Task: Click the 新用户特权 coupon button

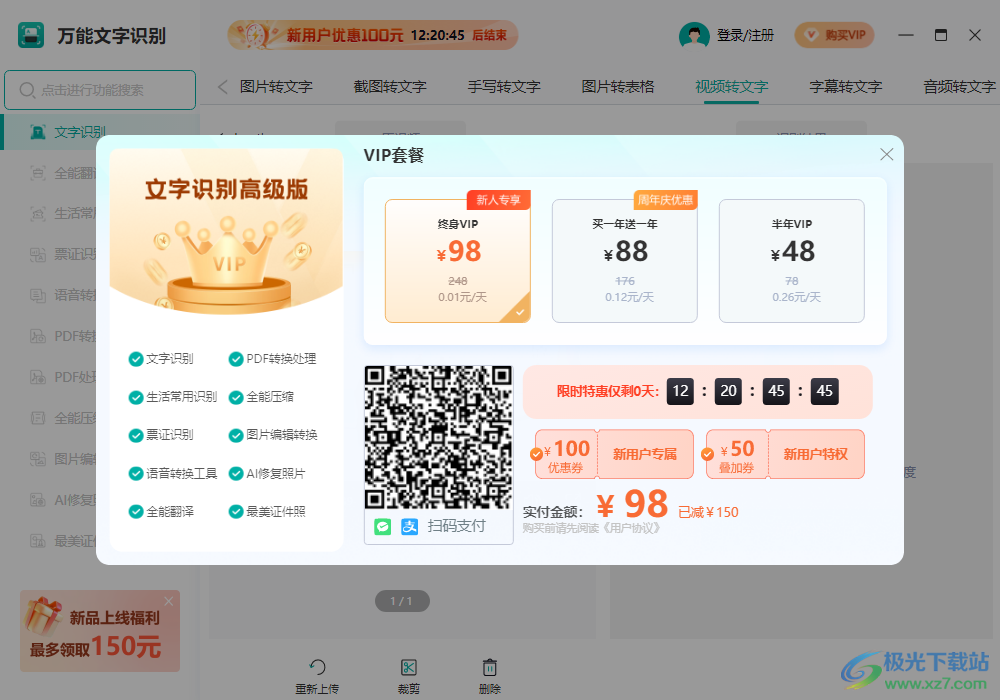Action: pyautogui.click(x=816, y=454)
